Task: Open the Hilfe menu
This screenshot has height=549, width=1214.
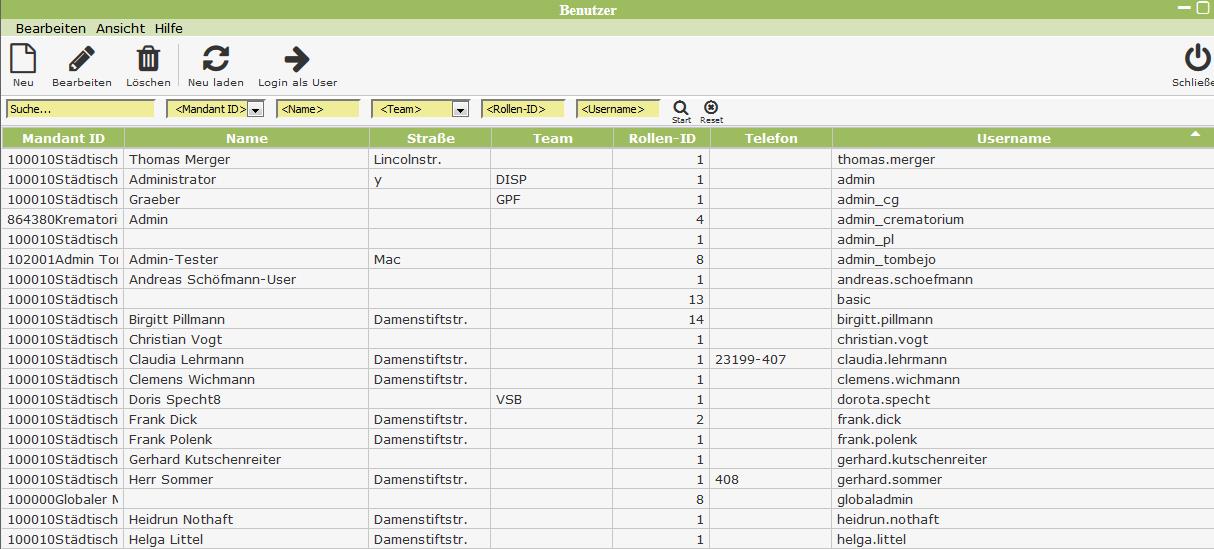Action: coord(168,29)
